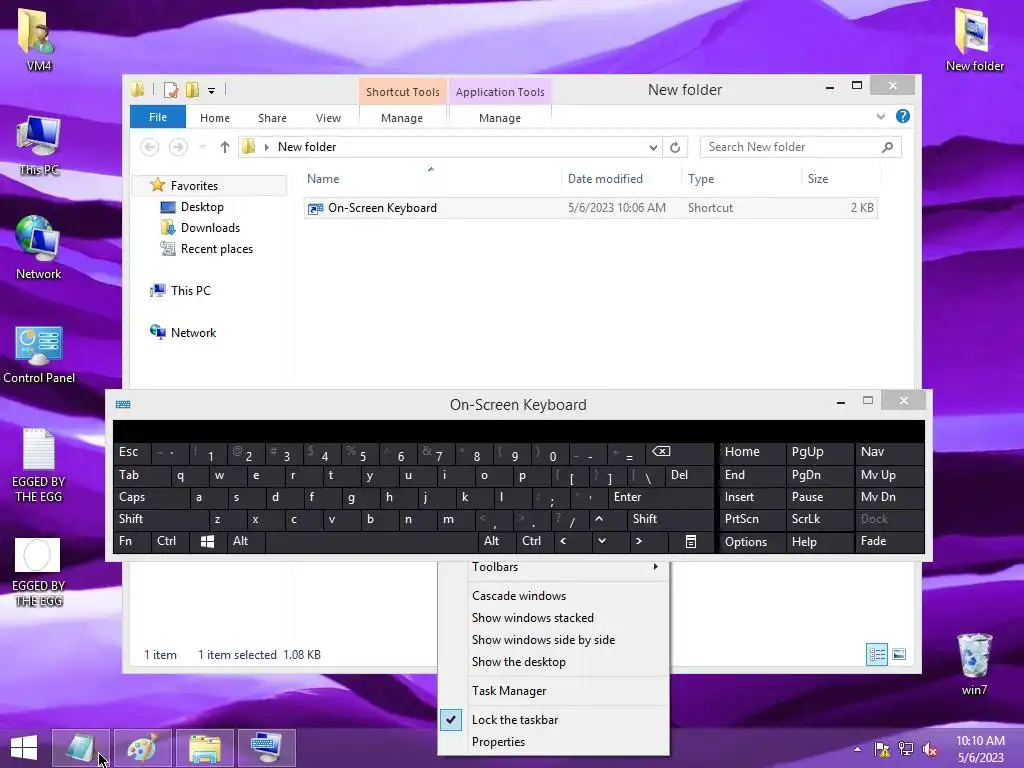1024x768 pixels.
Task: Select the This PC desktop icon
Action: (39, 145)
